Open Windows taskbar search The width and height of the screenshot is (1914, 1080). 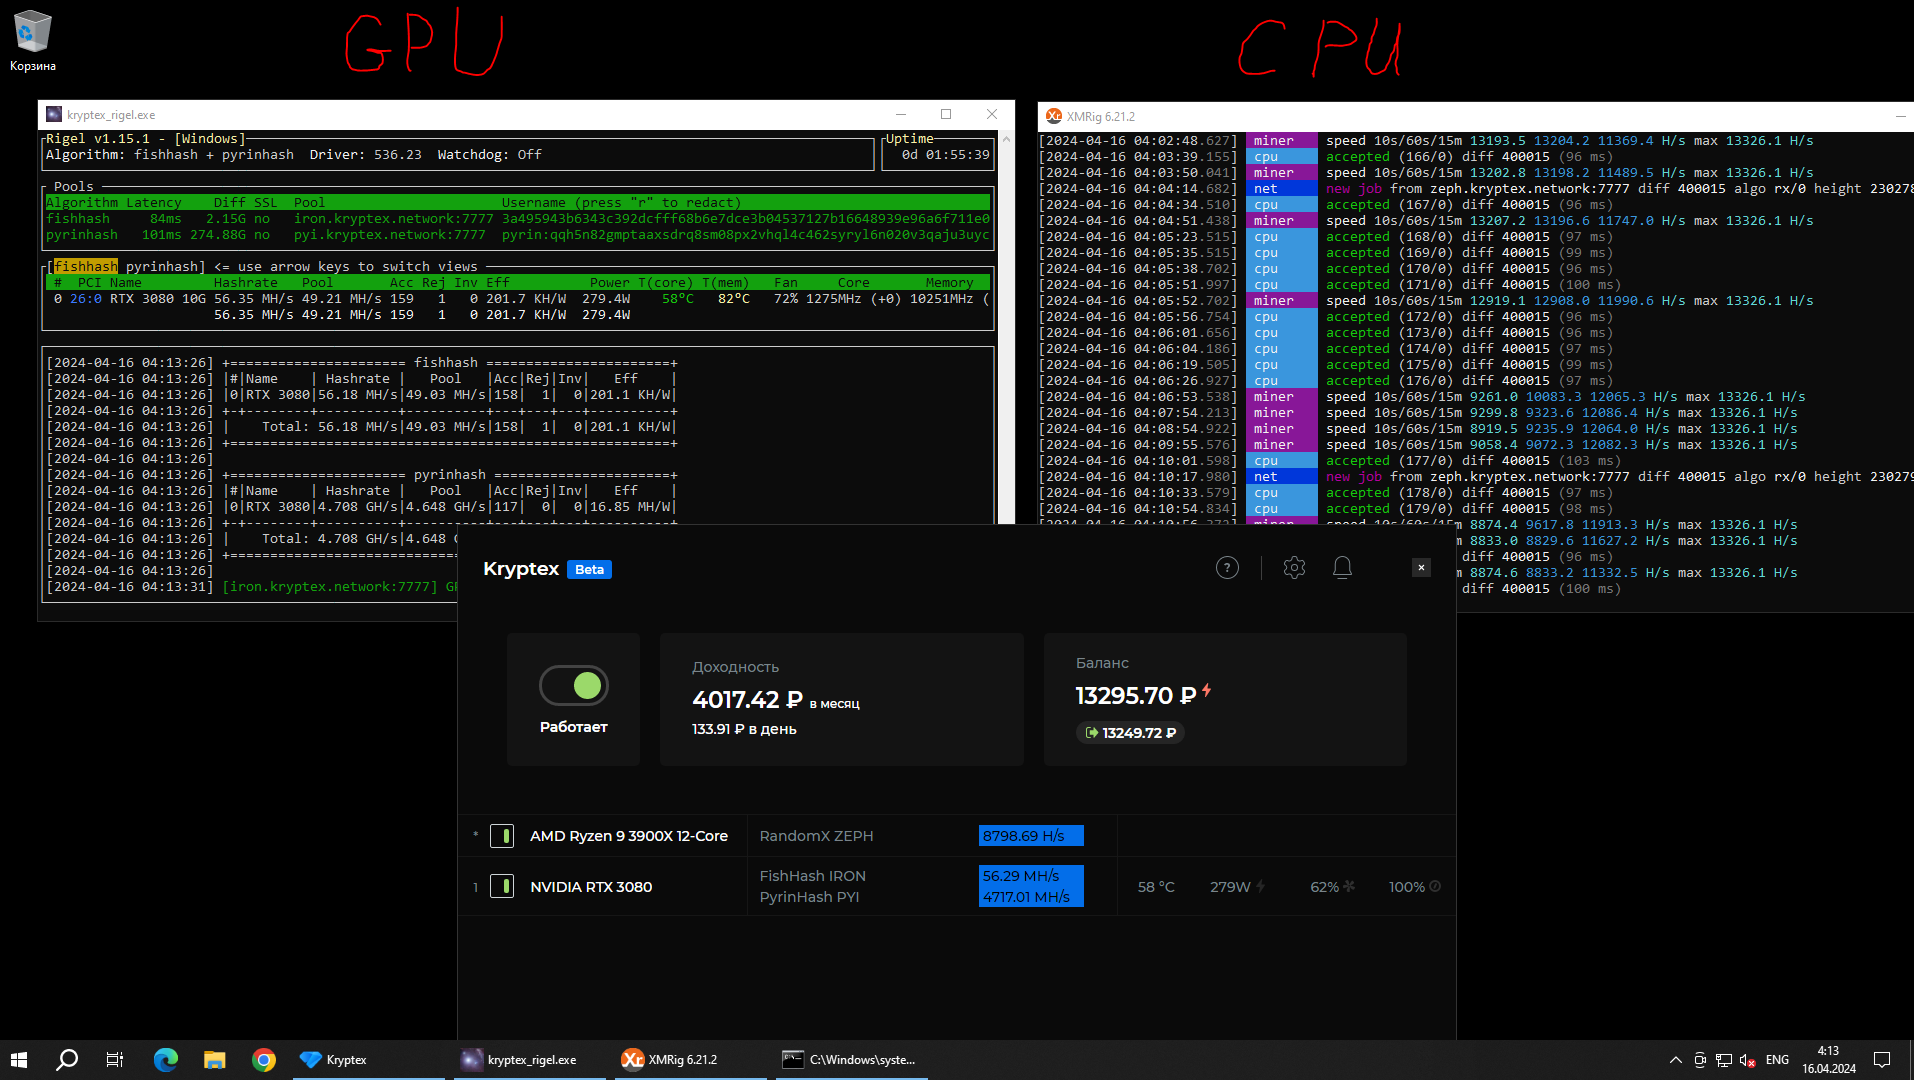(x=67, y=1060)
